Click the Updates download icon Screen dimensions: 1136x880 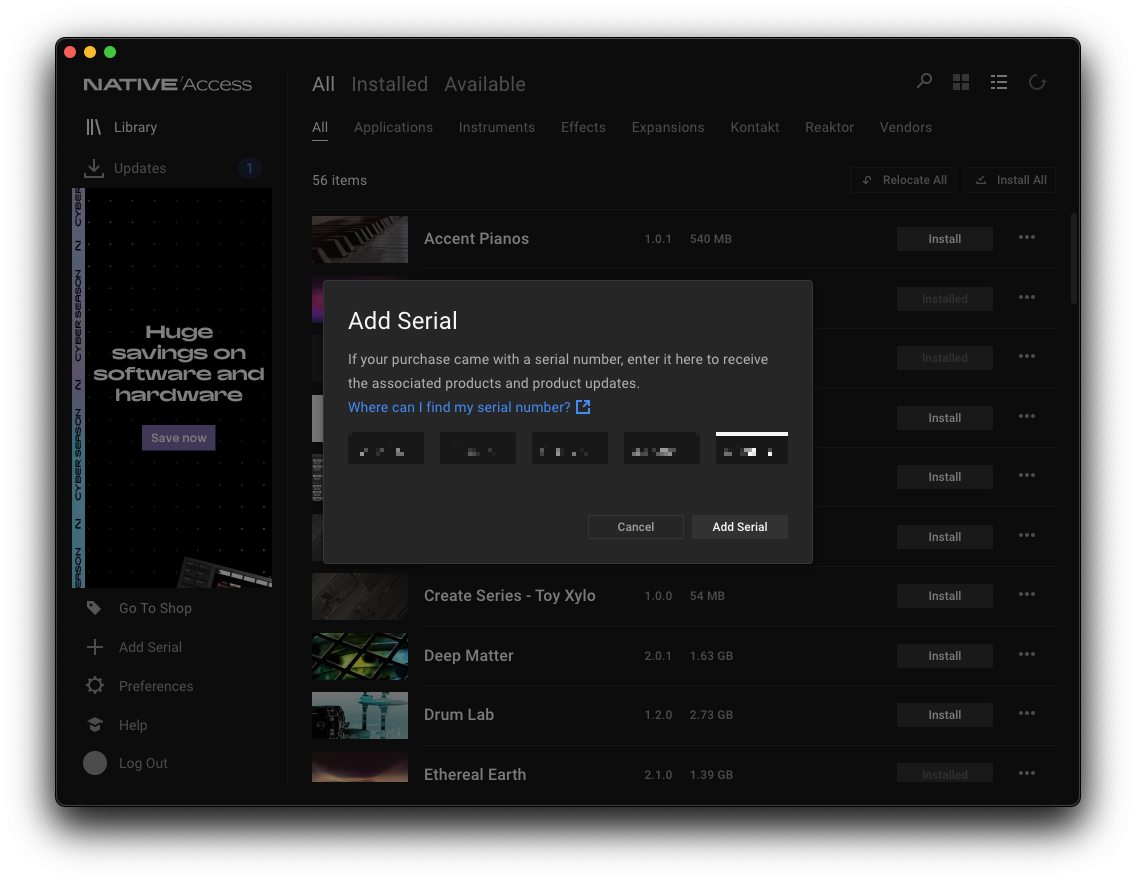93,168
